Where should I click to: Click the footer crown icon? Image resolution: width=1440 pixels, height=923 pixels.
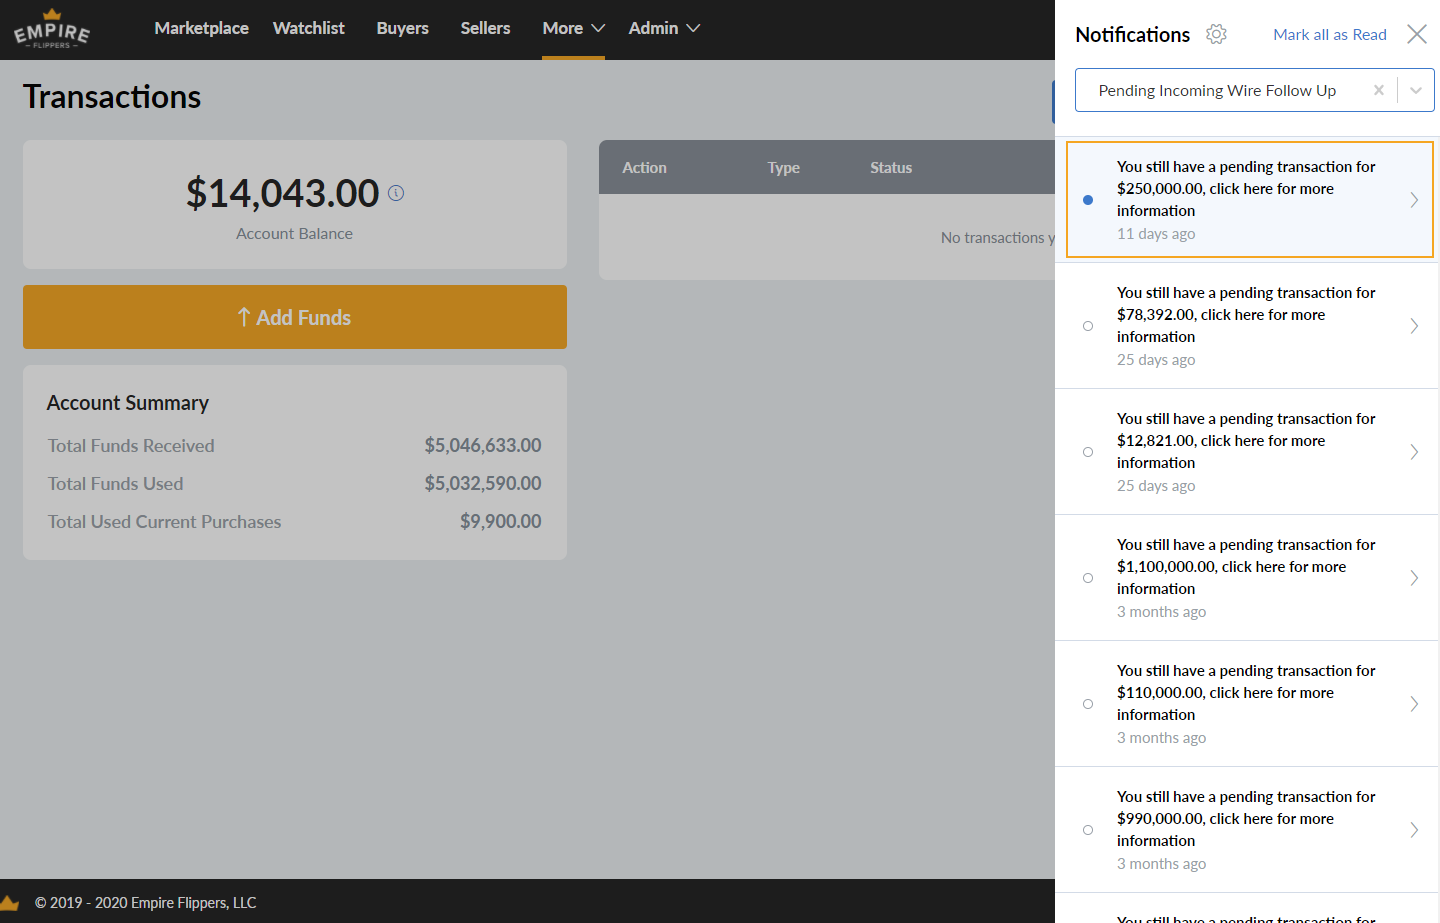9,902
